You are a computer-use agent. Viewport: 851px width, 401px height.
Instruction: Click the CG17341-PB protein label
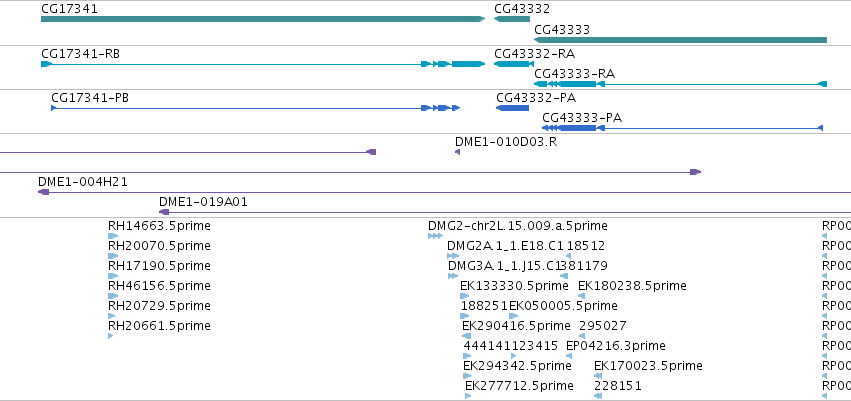click(x=90, y=98)
